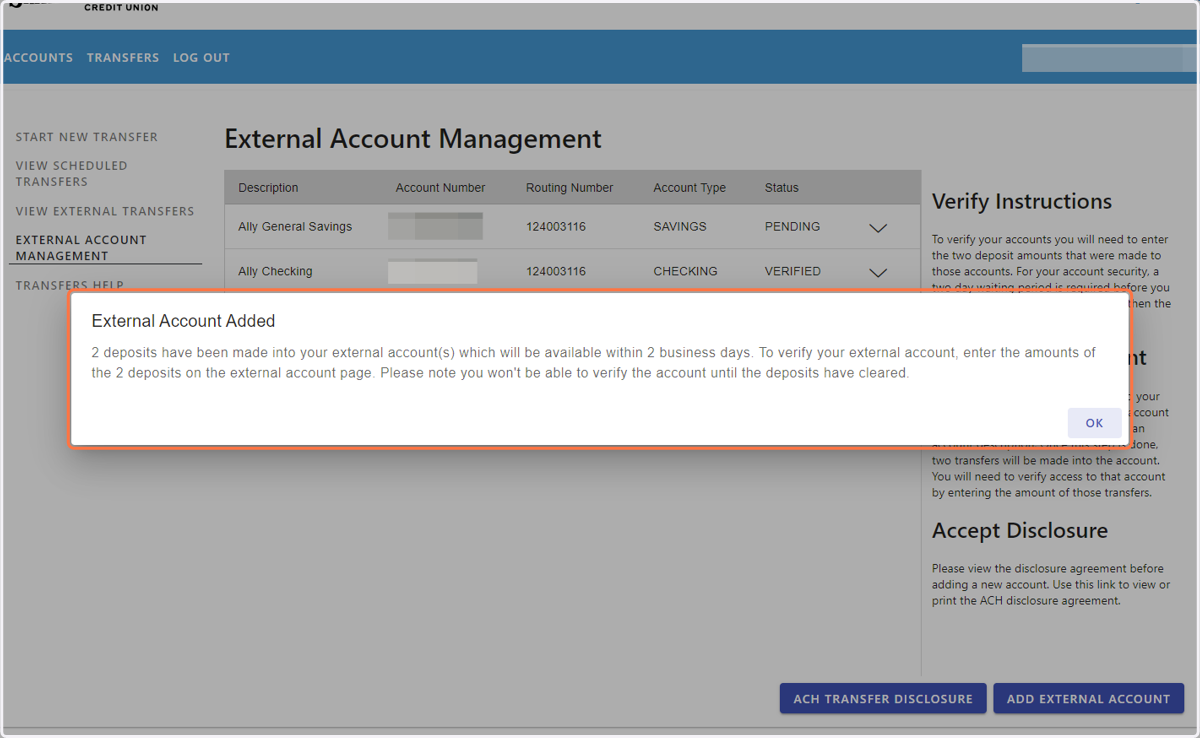The width and height of the screenshot is (1200, 738).
Task: Click the VERIFIED status cell
Action: (793, 272)
